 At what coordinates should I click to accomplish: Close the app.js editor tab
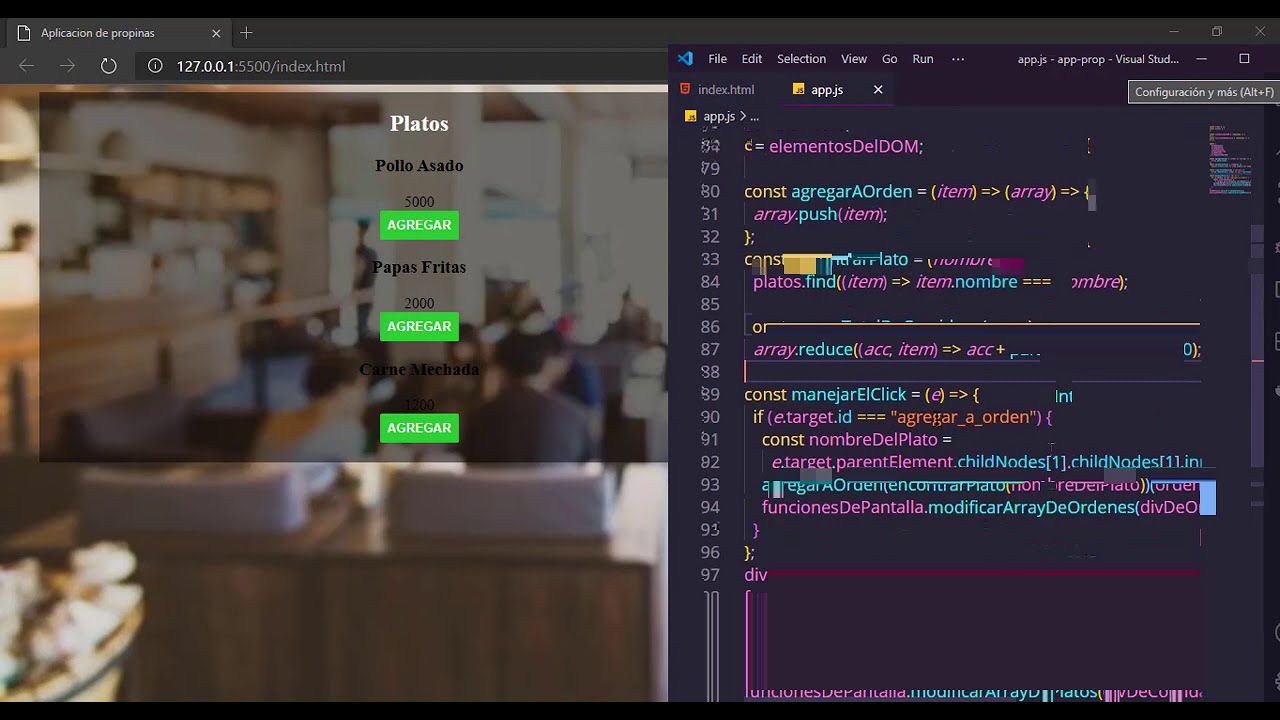(878, 90)
